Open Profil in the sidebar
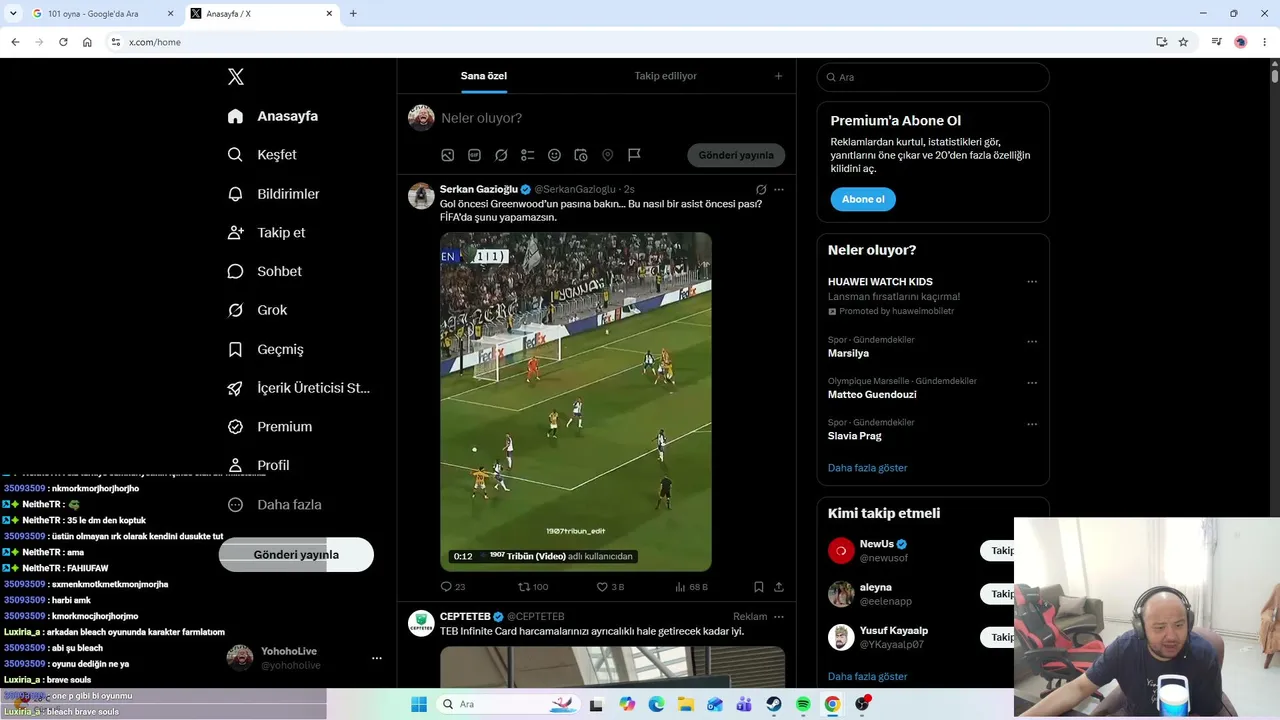1280x720 pixels. pos(259,465)
